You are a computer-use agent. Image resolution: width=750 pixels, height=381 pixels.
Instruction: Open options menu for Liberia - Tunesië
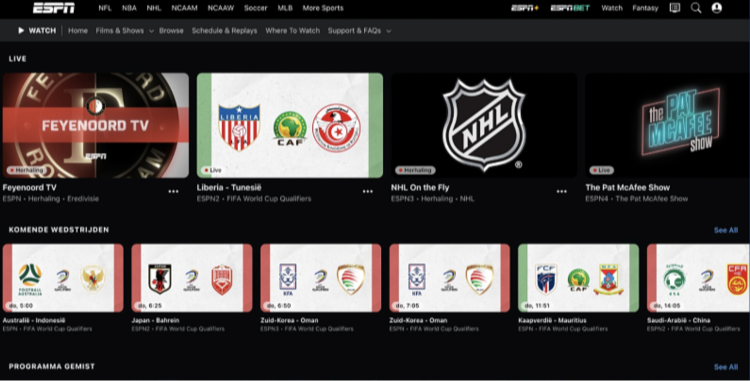coord(367,191)
